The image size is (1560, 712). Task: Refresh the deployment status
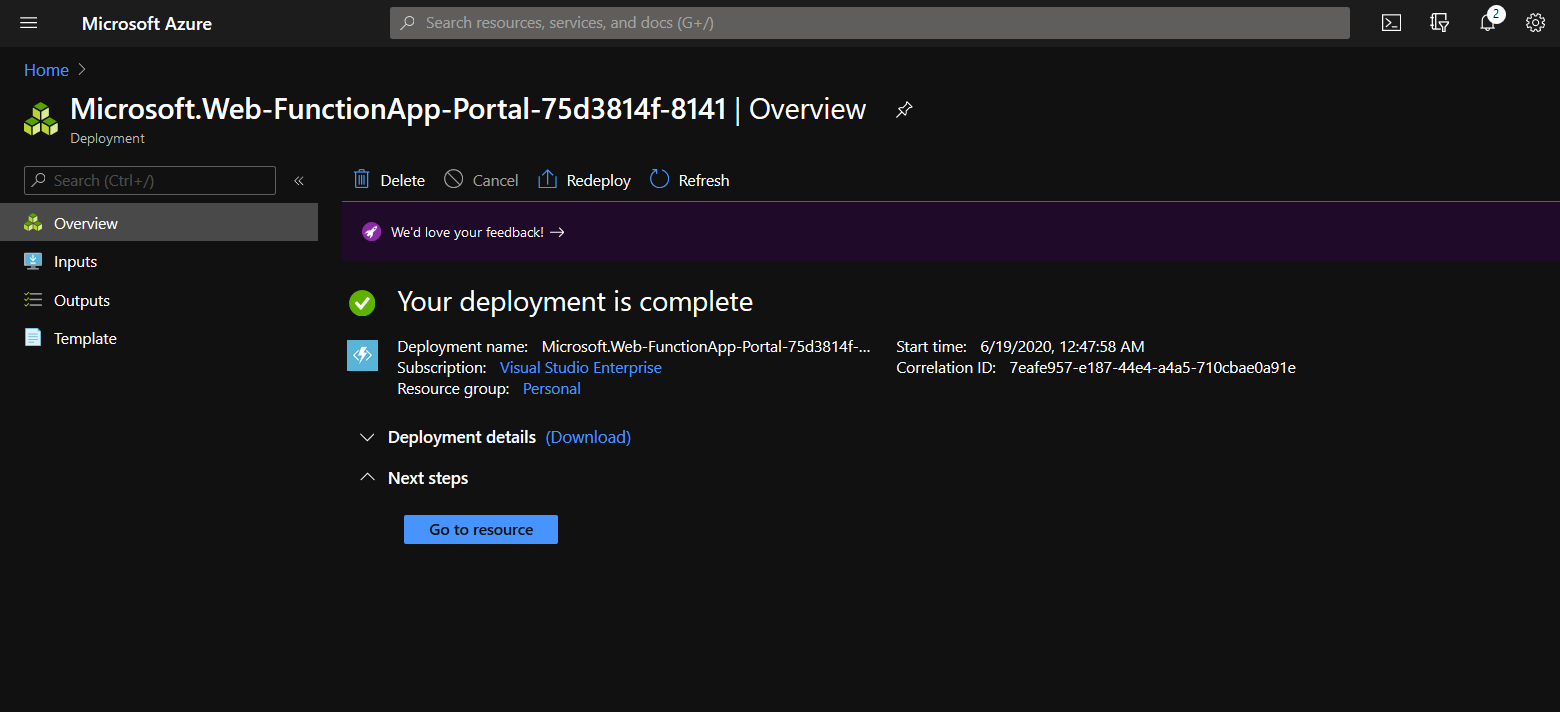[689, 179]
